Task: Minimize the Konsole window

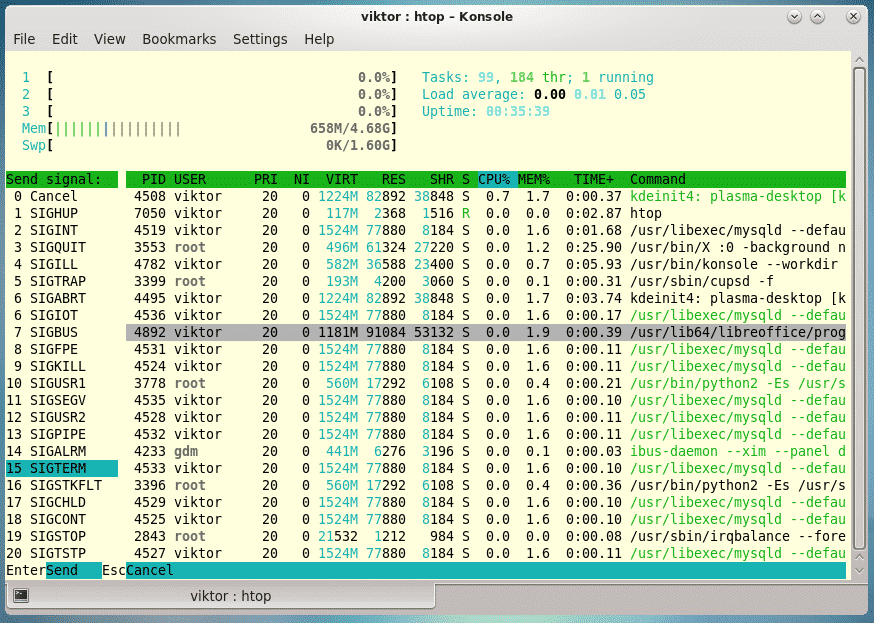Action: click(x=793, y=16)
